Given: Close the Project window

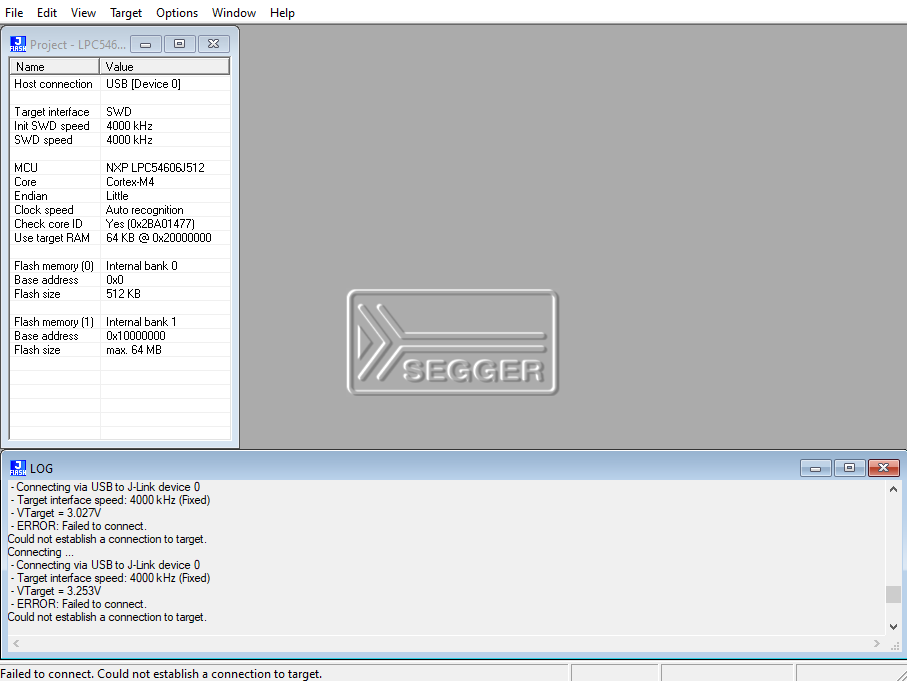Looking at the screenshot, I should pyautogui.click(x=213, y=44).
